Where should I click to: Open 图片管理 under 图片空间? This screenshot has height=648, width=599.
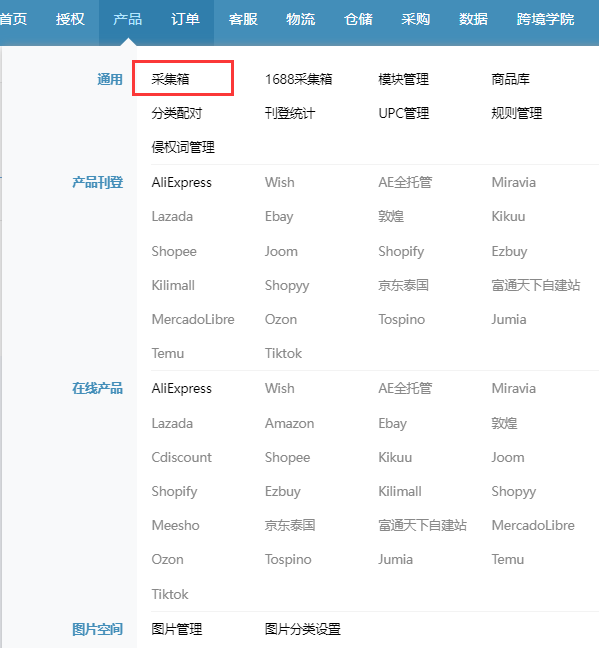pos(177,629)
